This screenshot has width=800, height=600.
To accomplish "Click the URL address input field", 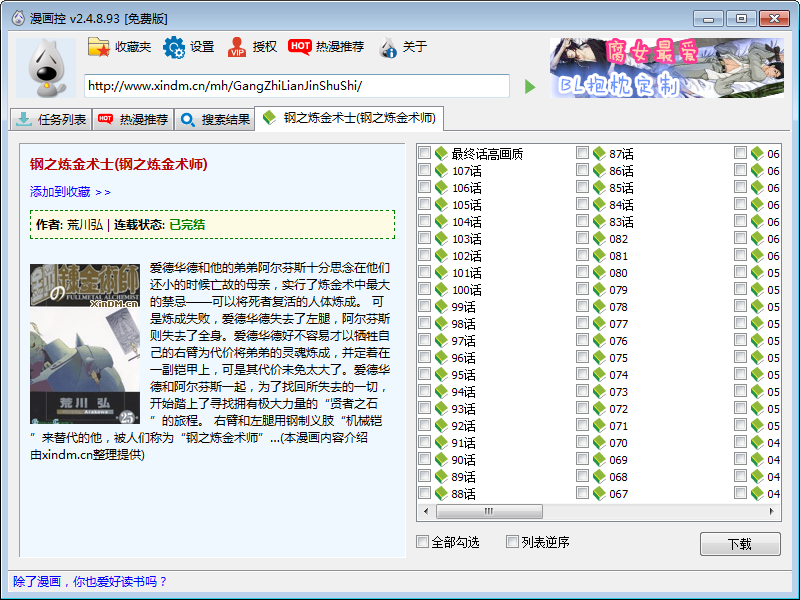I will click(296, 86).
